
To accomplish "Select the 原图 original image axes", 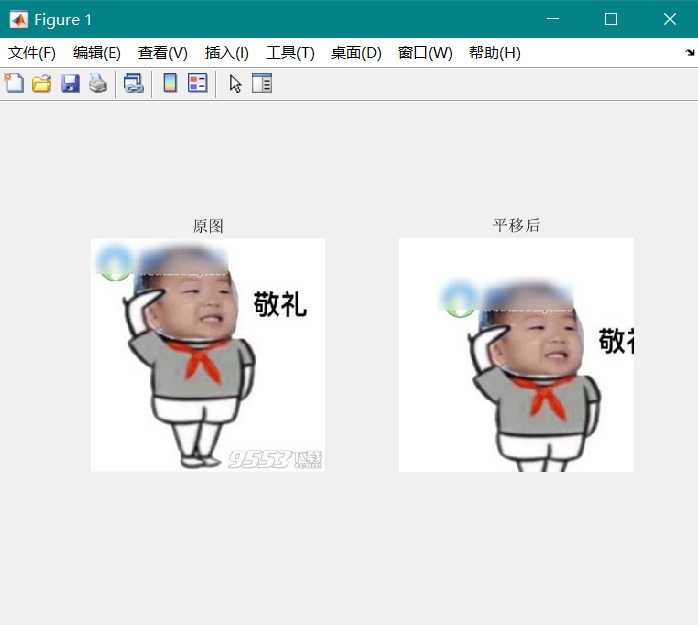I will (208, 355).
